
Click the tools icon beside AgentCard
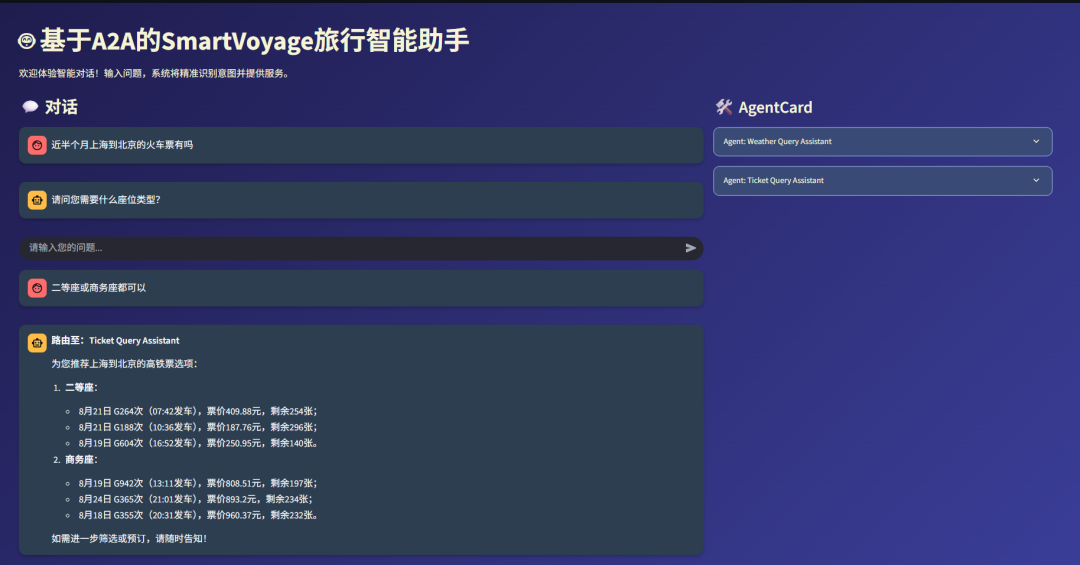click(724, 107)
